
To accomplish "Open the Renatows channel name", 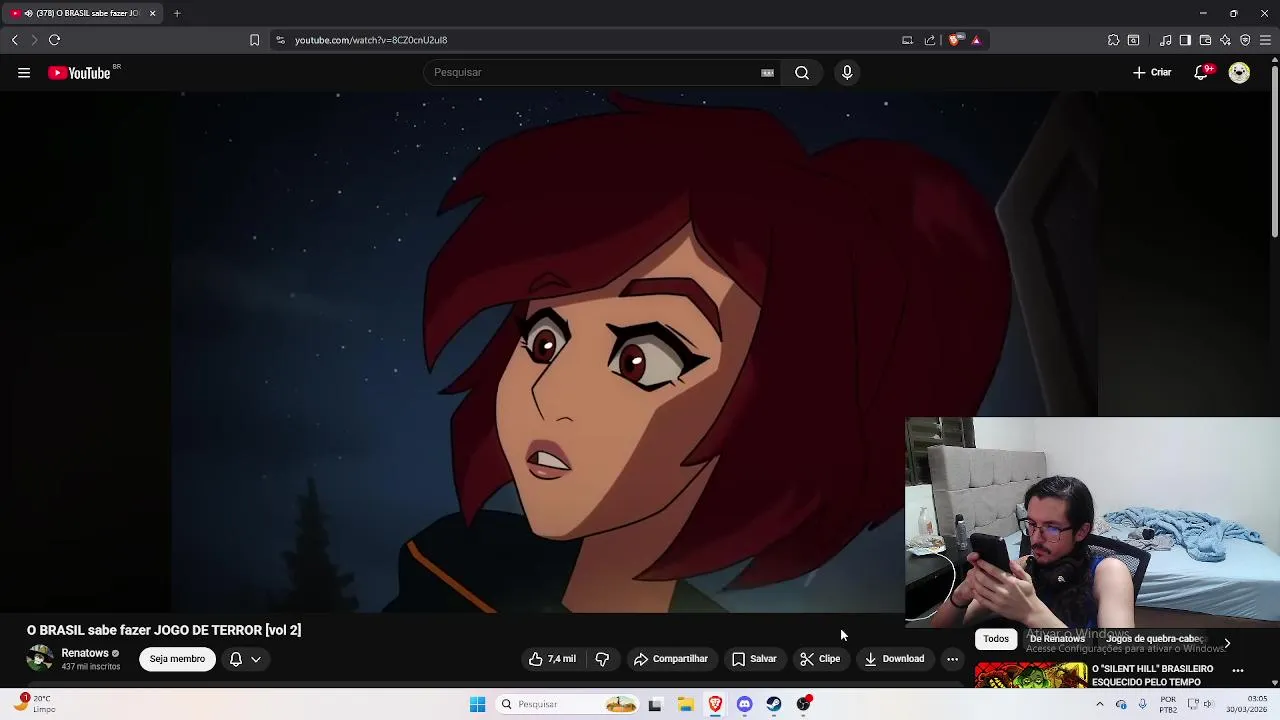I will 85,653.
